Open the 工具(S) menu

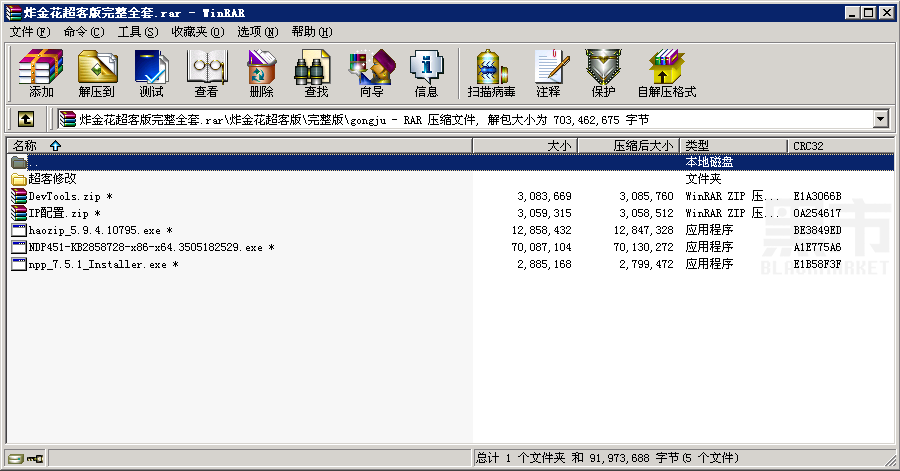click(x=138, y=32)
